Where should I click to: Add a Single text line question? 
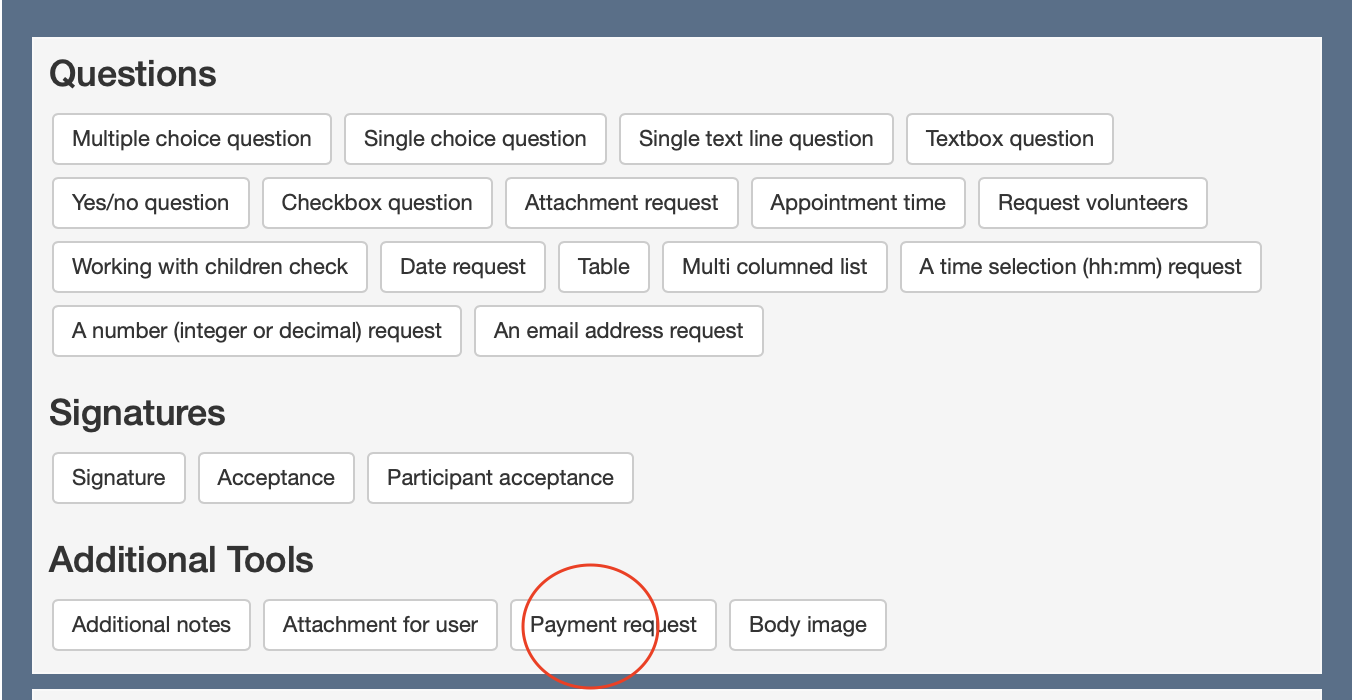coord(756,139)
